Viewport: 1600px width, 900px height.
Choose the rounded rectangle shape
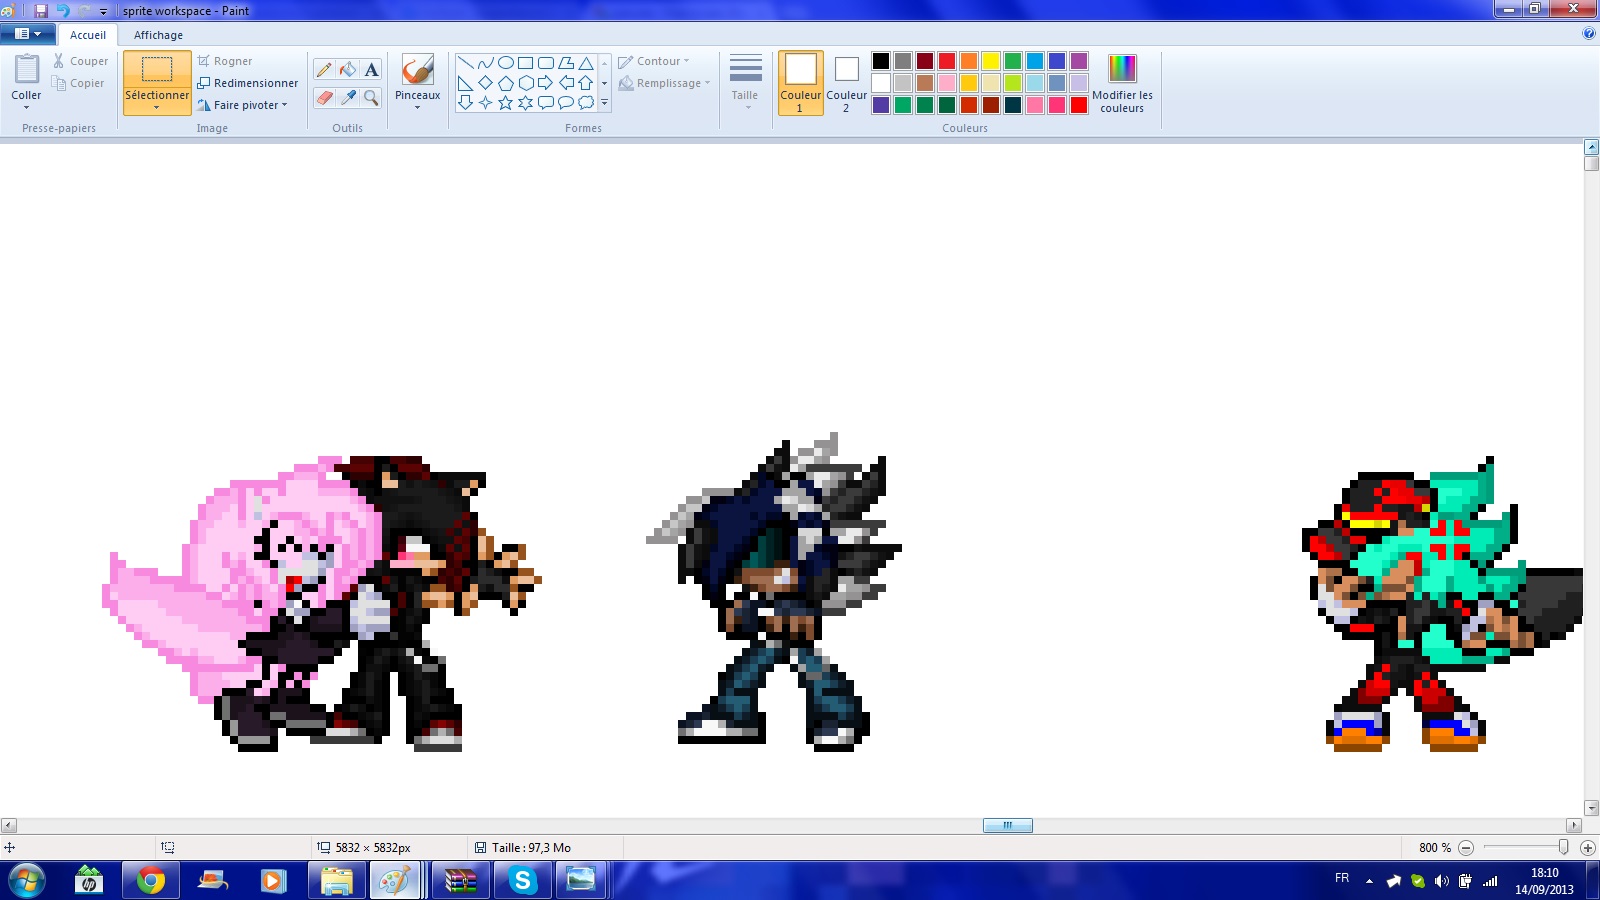pos(546,62)
